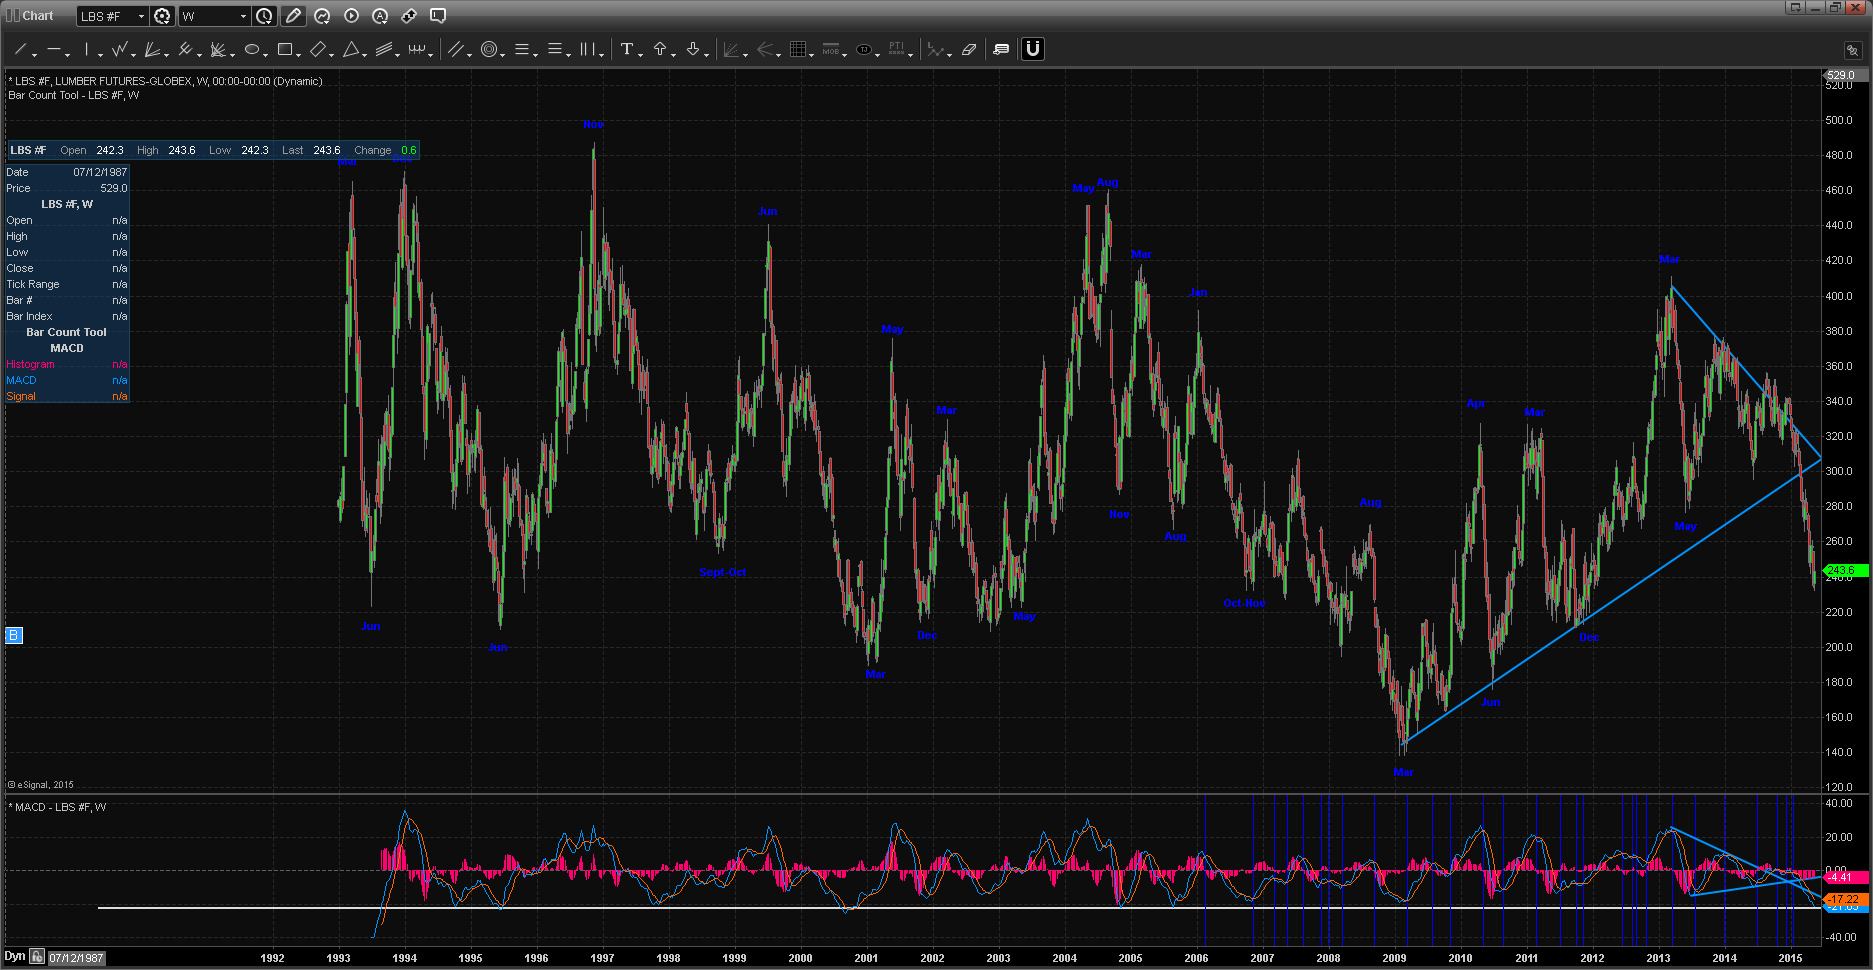Select the rectangle drawing tool
1873x970 pixels.
tap(285, 49)
